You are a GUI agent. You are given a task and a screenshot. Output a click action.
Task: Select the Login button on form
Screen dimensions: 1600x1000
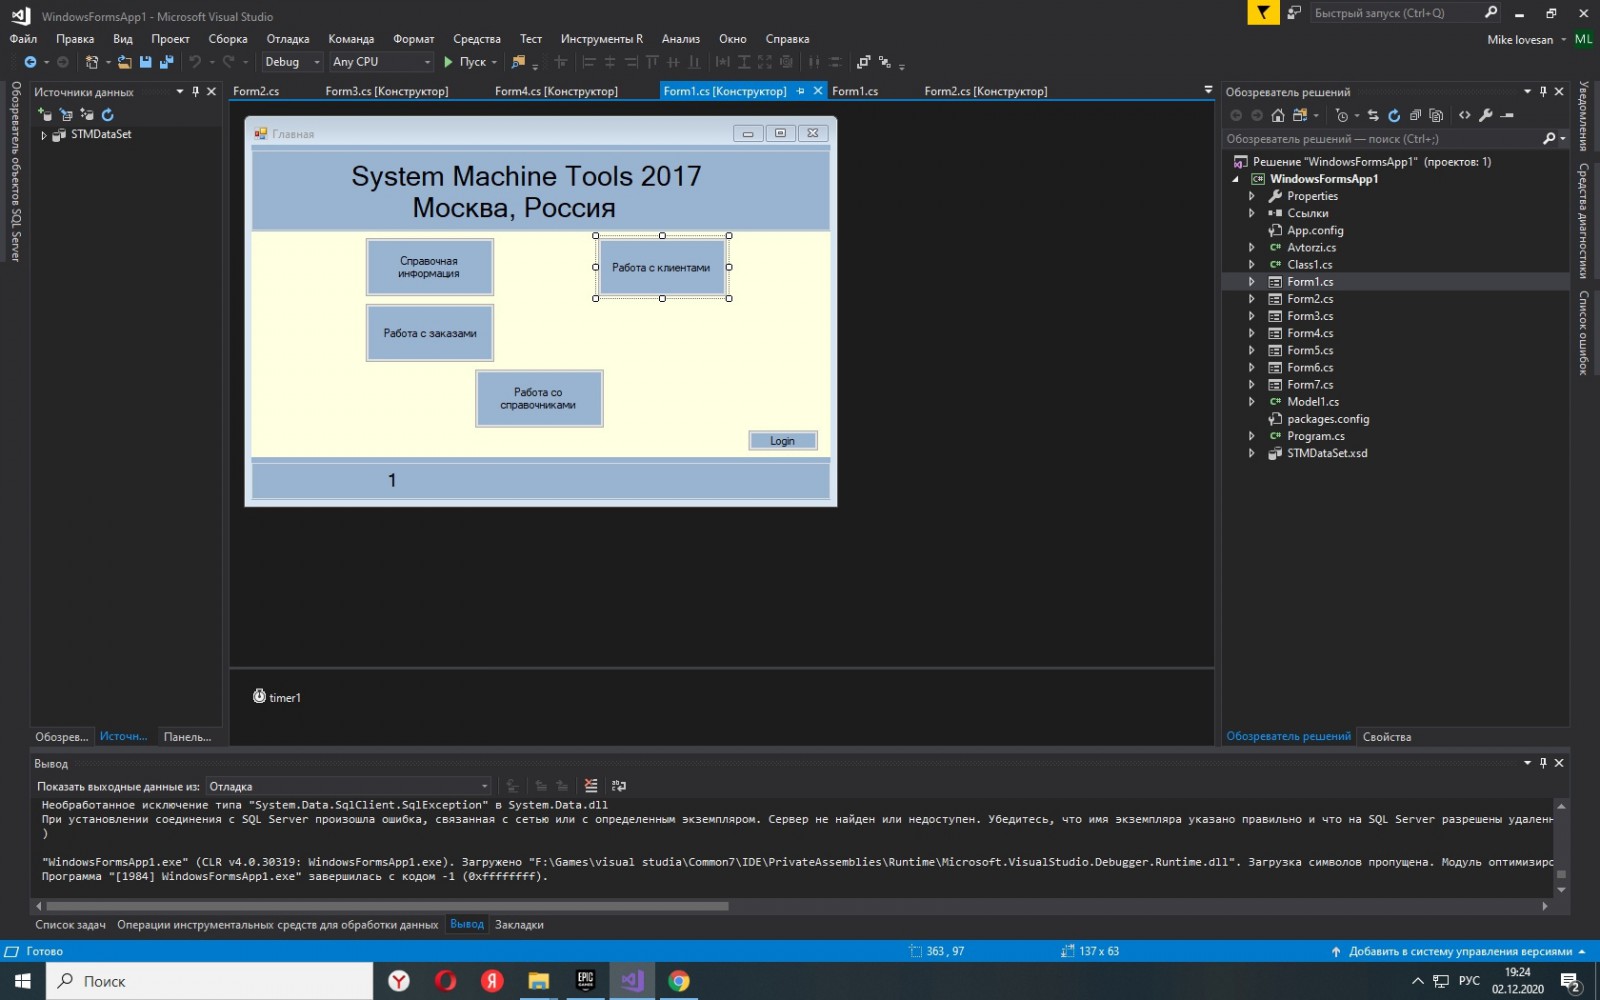click(x=782, y=441)
